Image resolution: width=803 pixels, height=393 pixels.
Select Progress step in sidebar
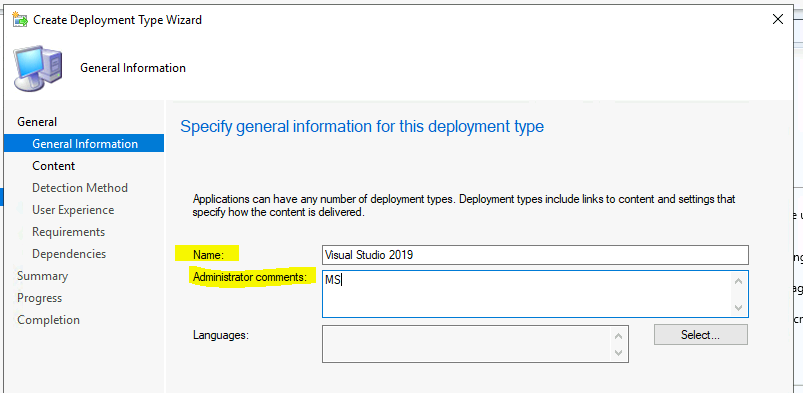(39, 298)
